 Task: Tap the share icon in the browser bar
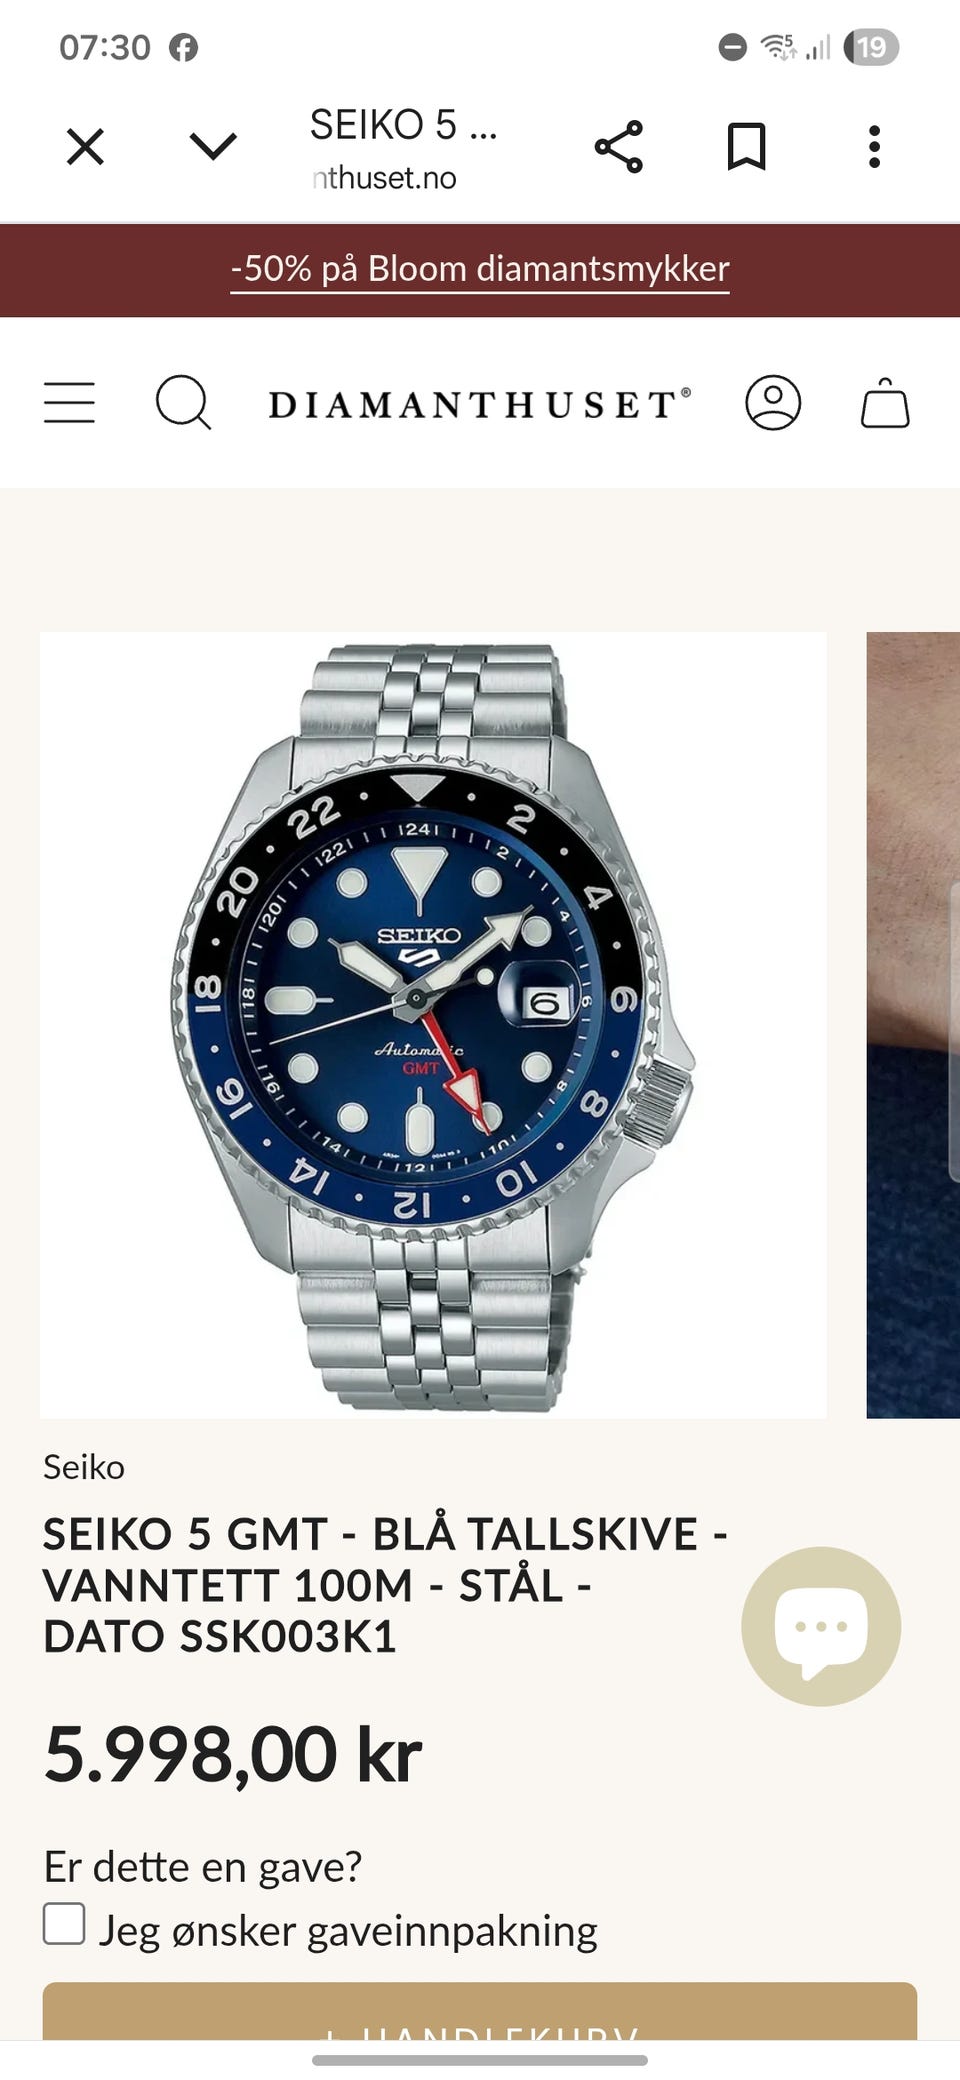619,148
